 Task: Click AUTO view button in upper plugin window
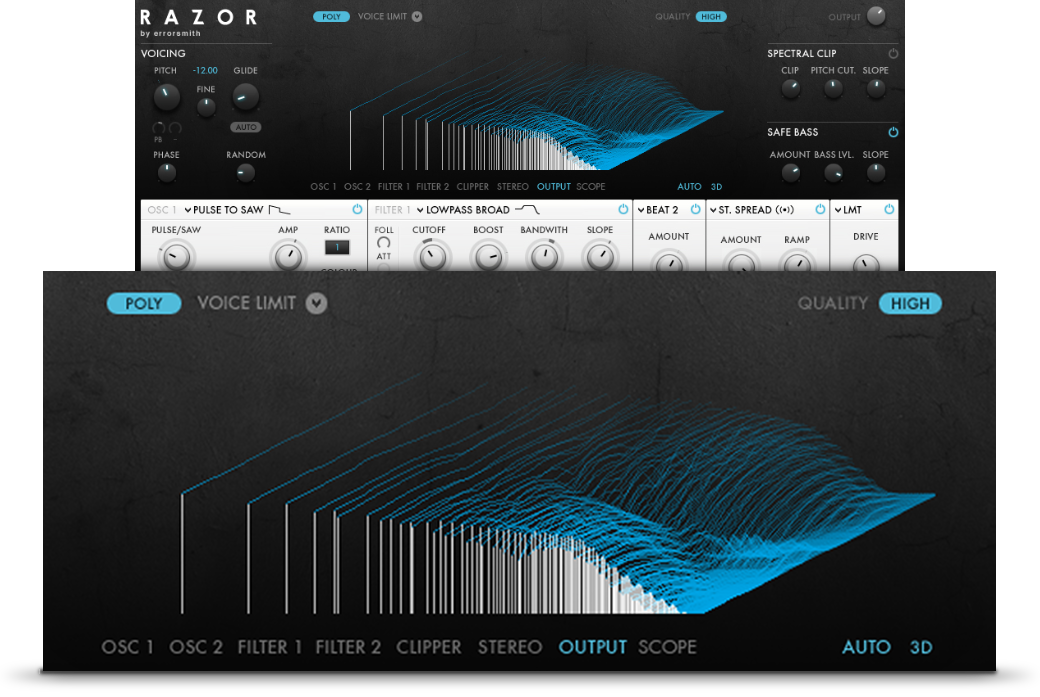click(x=689, y=187)
